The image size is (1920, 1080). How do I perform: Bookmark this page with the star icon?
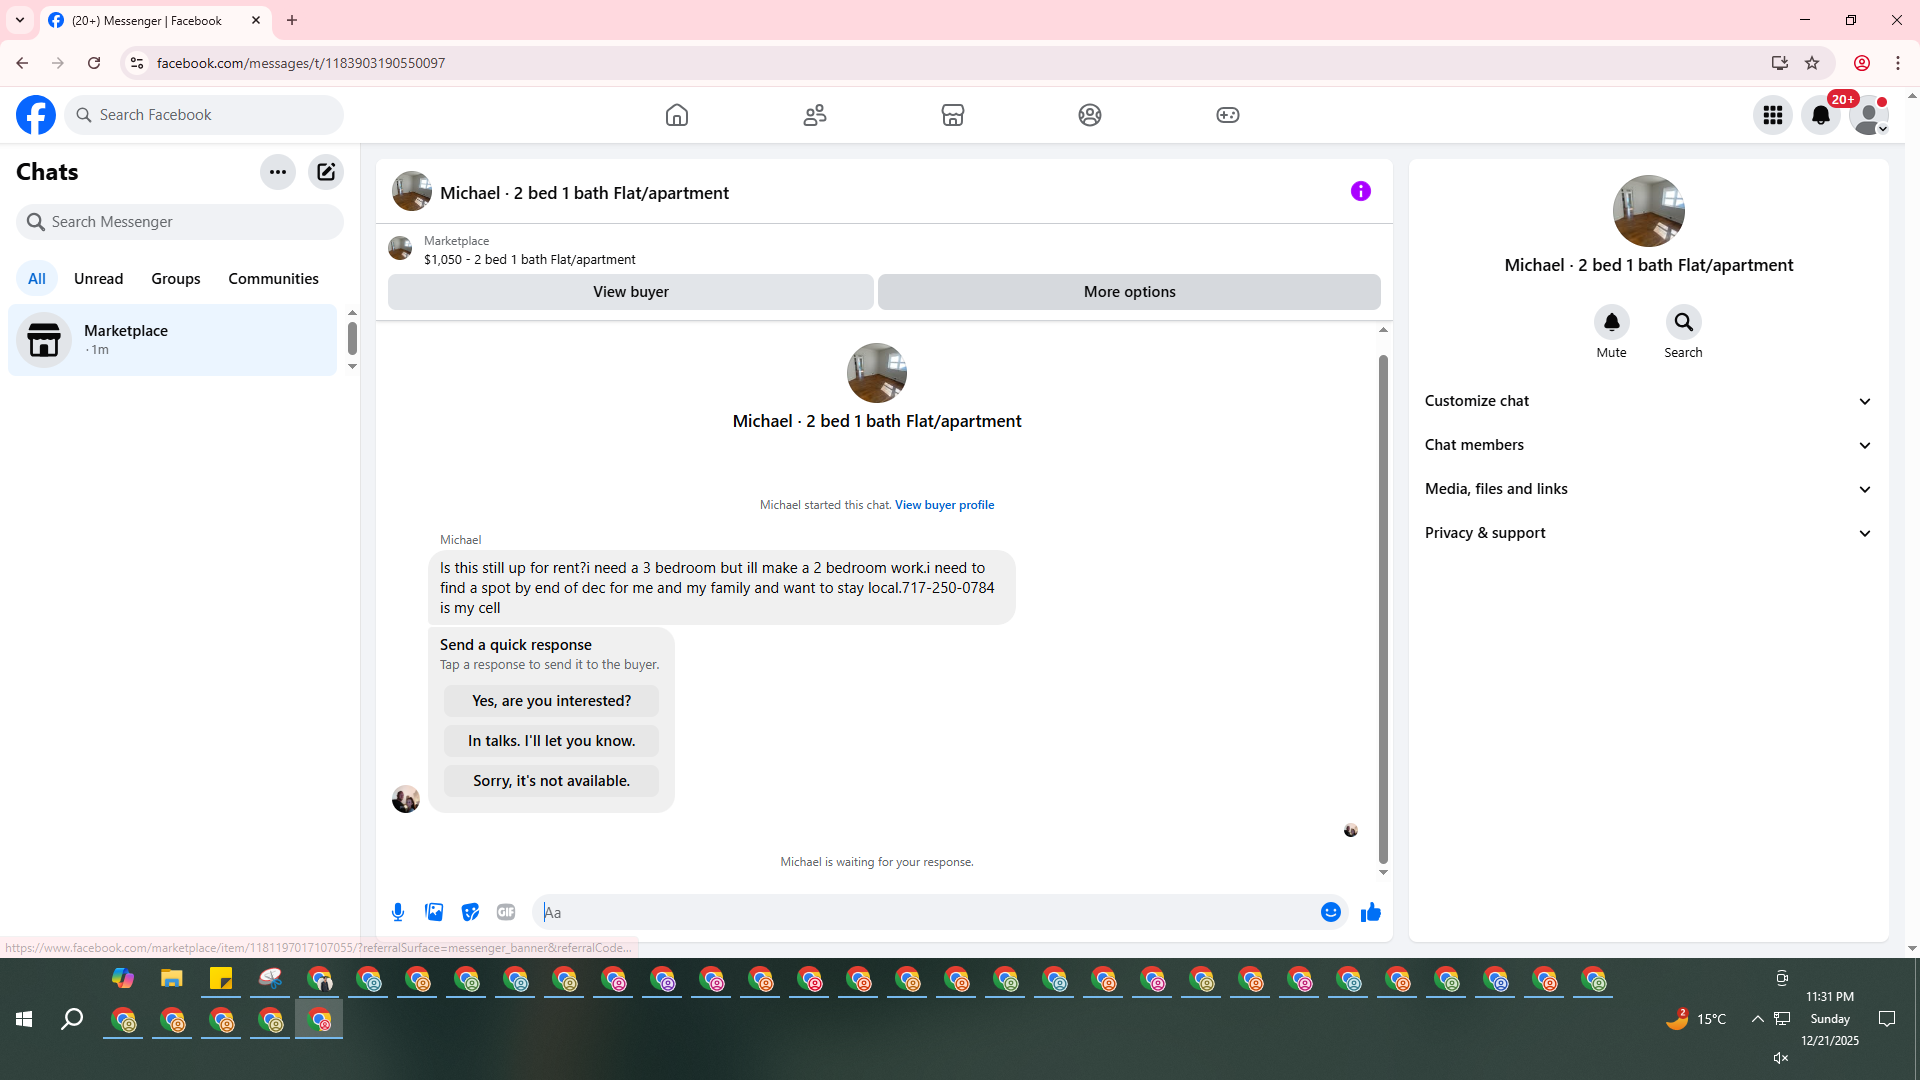point(1812,63)
